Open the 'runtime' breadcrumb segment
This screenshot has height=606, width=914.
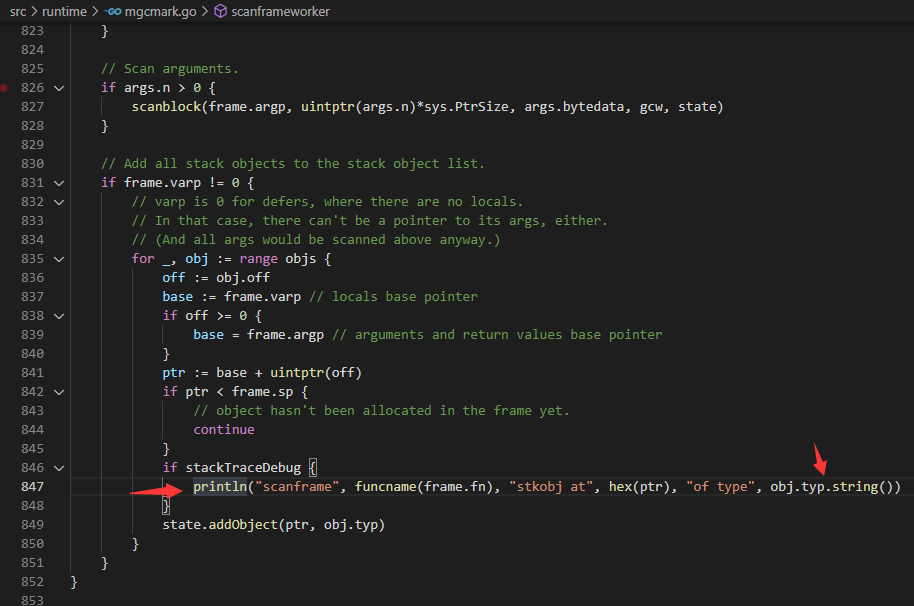click(65, 12)
